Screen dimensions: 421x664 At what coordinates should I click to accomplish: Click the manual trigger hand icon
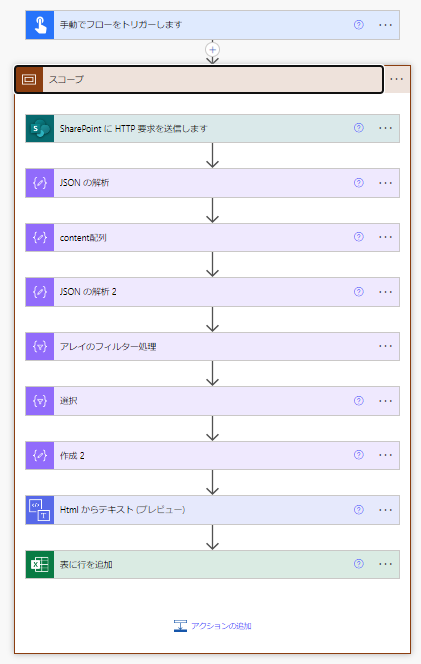tap(40, 25)
